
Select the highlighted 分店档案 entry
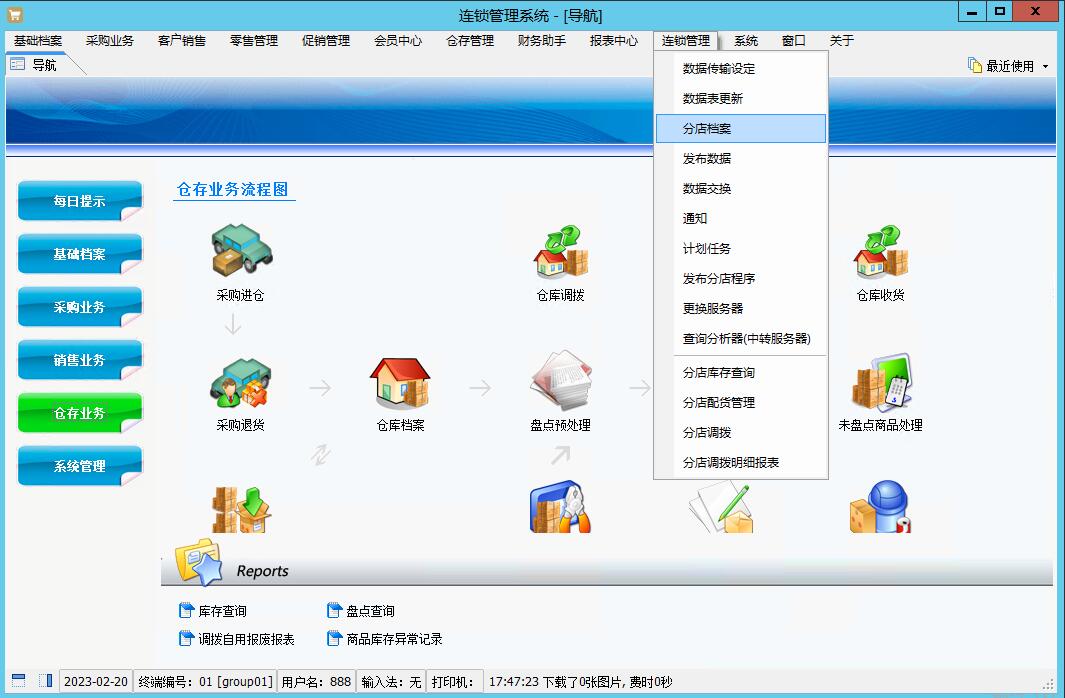point(741,128)
